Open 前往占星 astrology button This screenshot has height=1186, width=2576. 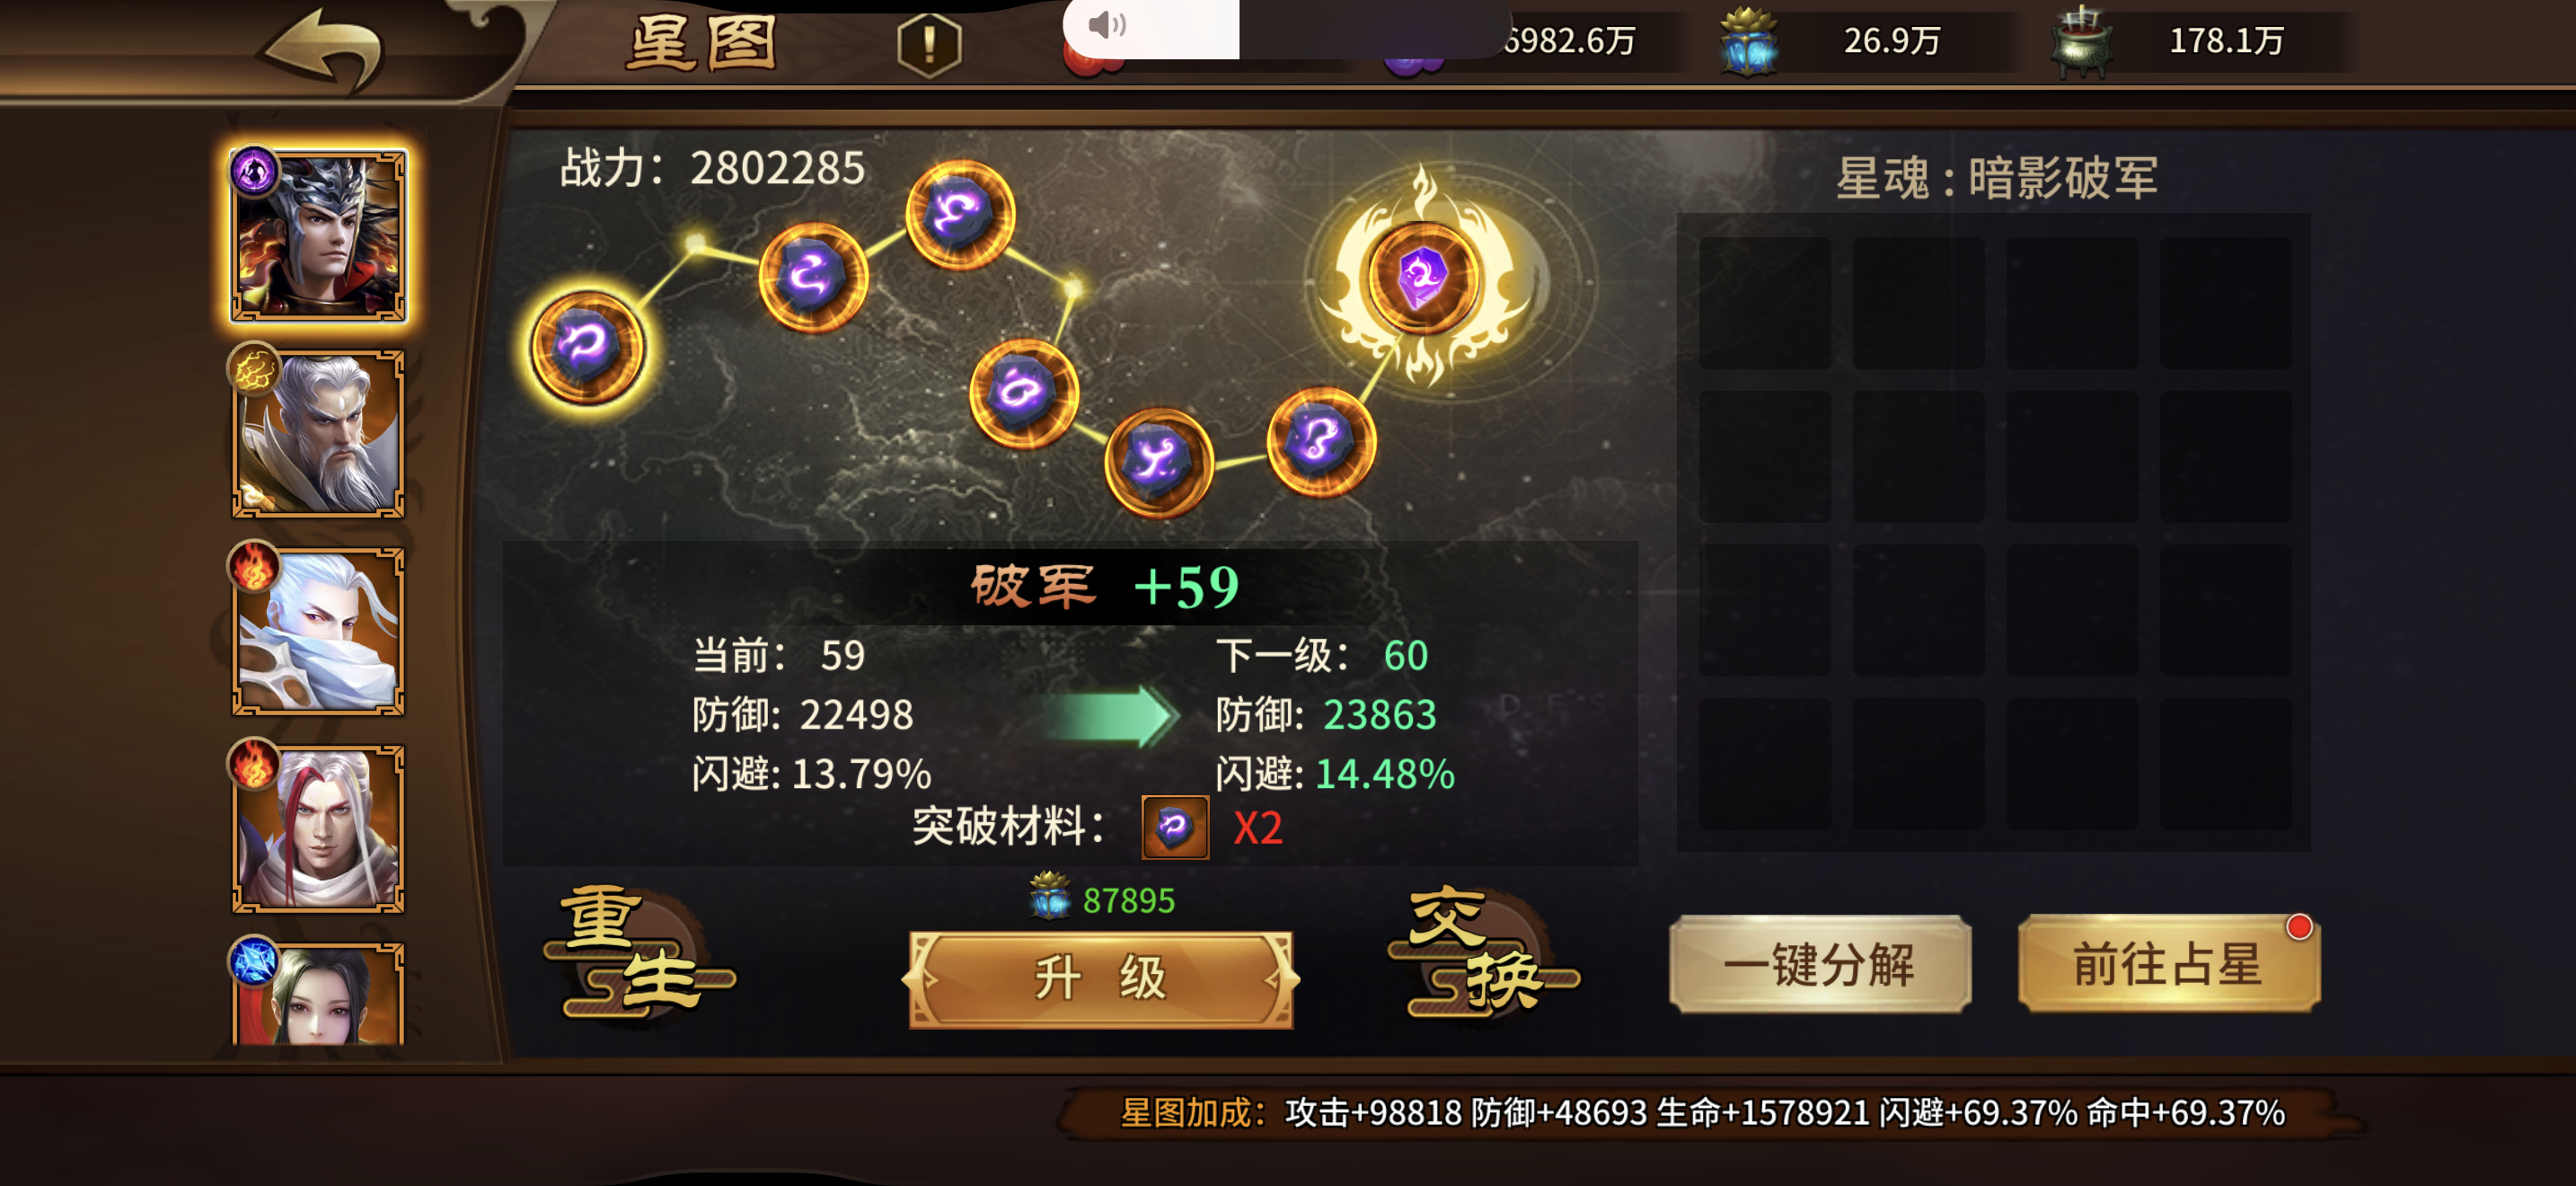[2168, 964]
